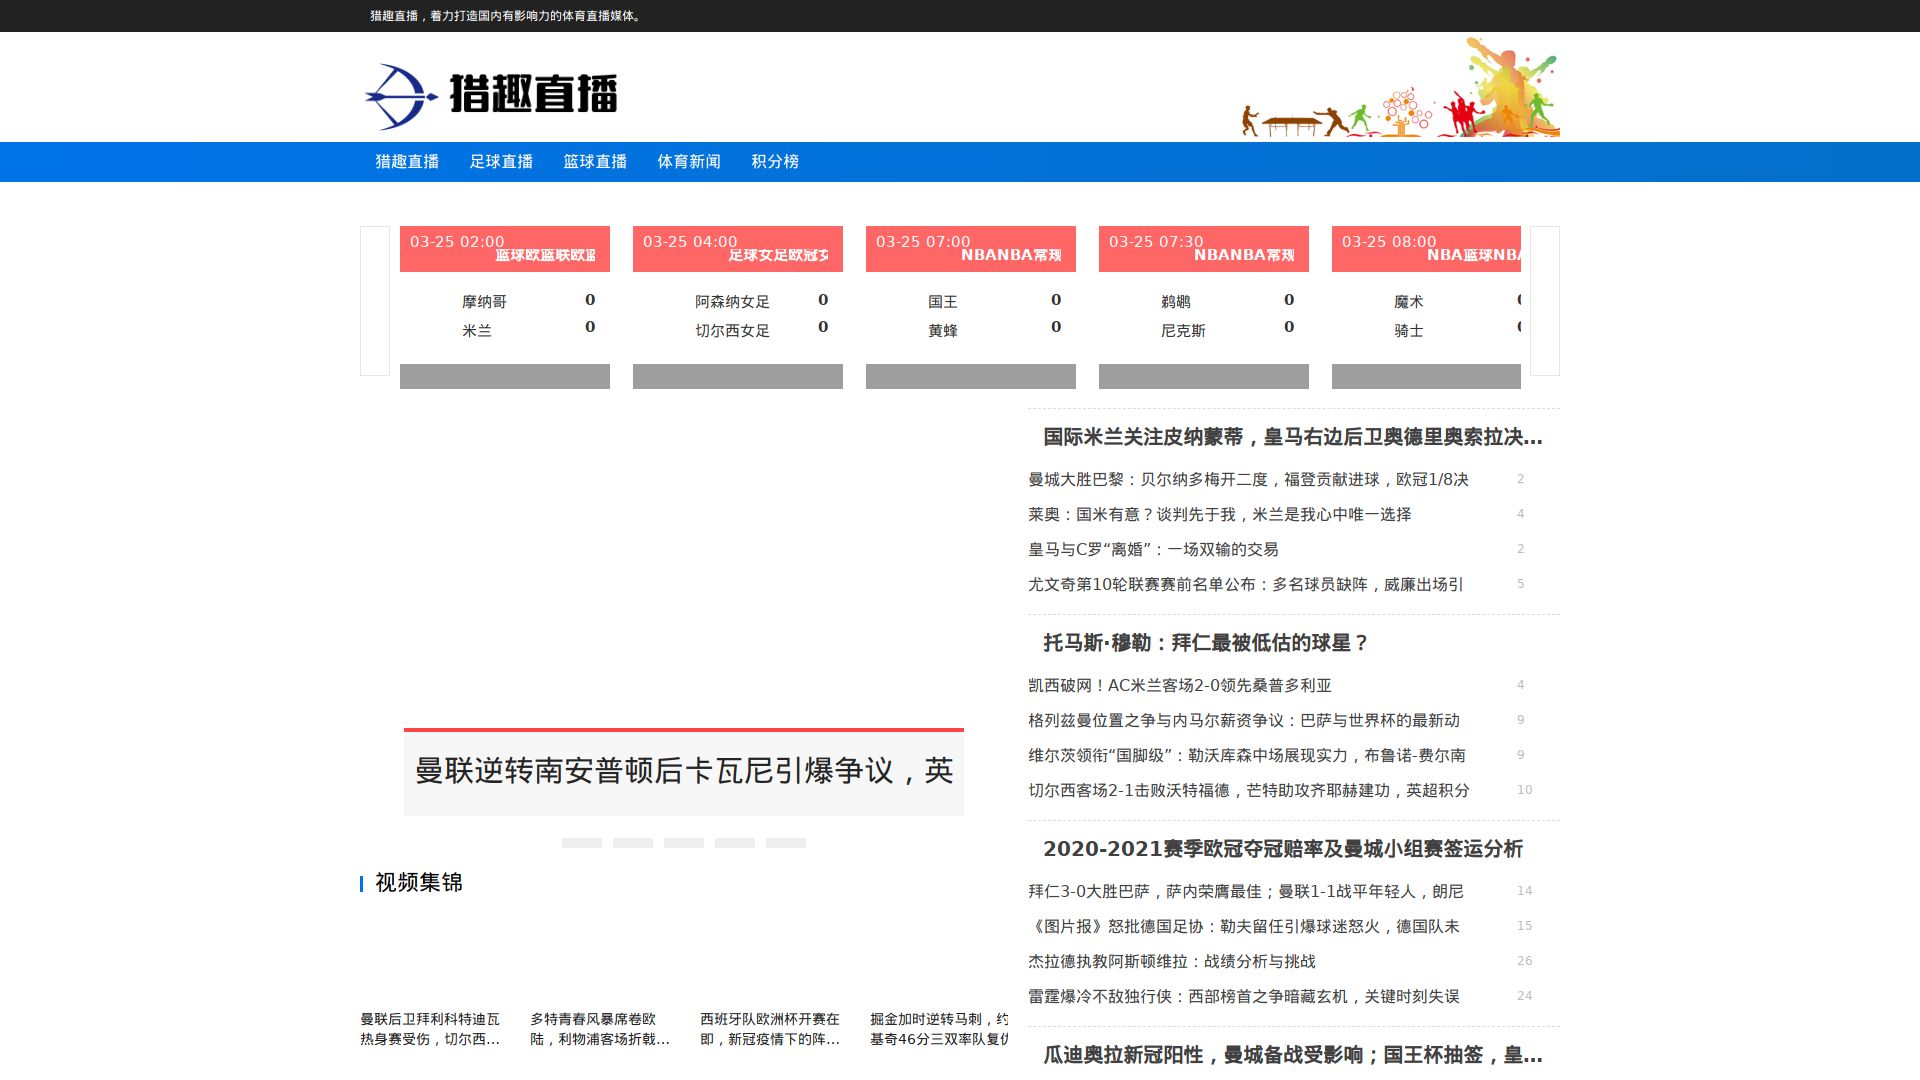Click gray button under 鹈鹕 vs 尼克斯
Screen dimensions: 1920x1080
(1204, 377)
